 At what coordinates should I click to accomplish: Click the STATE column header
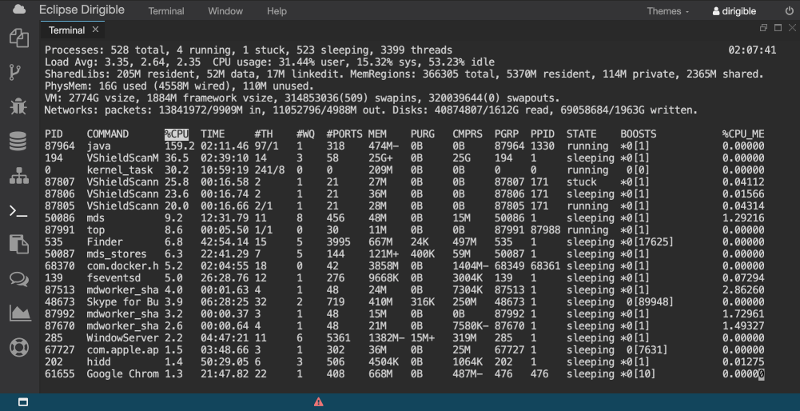pyautogui.click(x=581, y=134)
